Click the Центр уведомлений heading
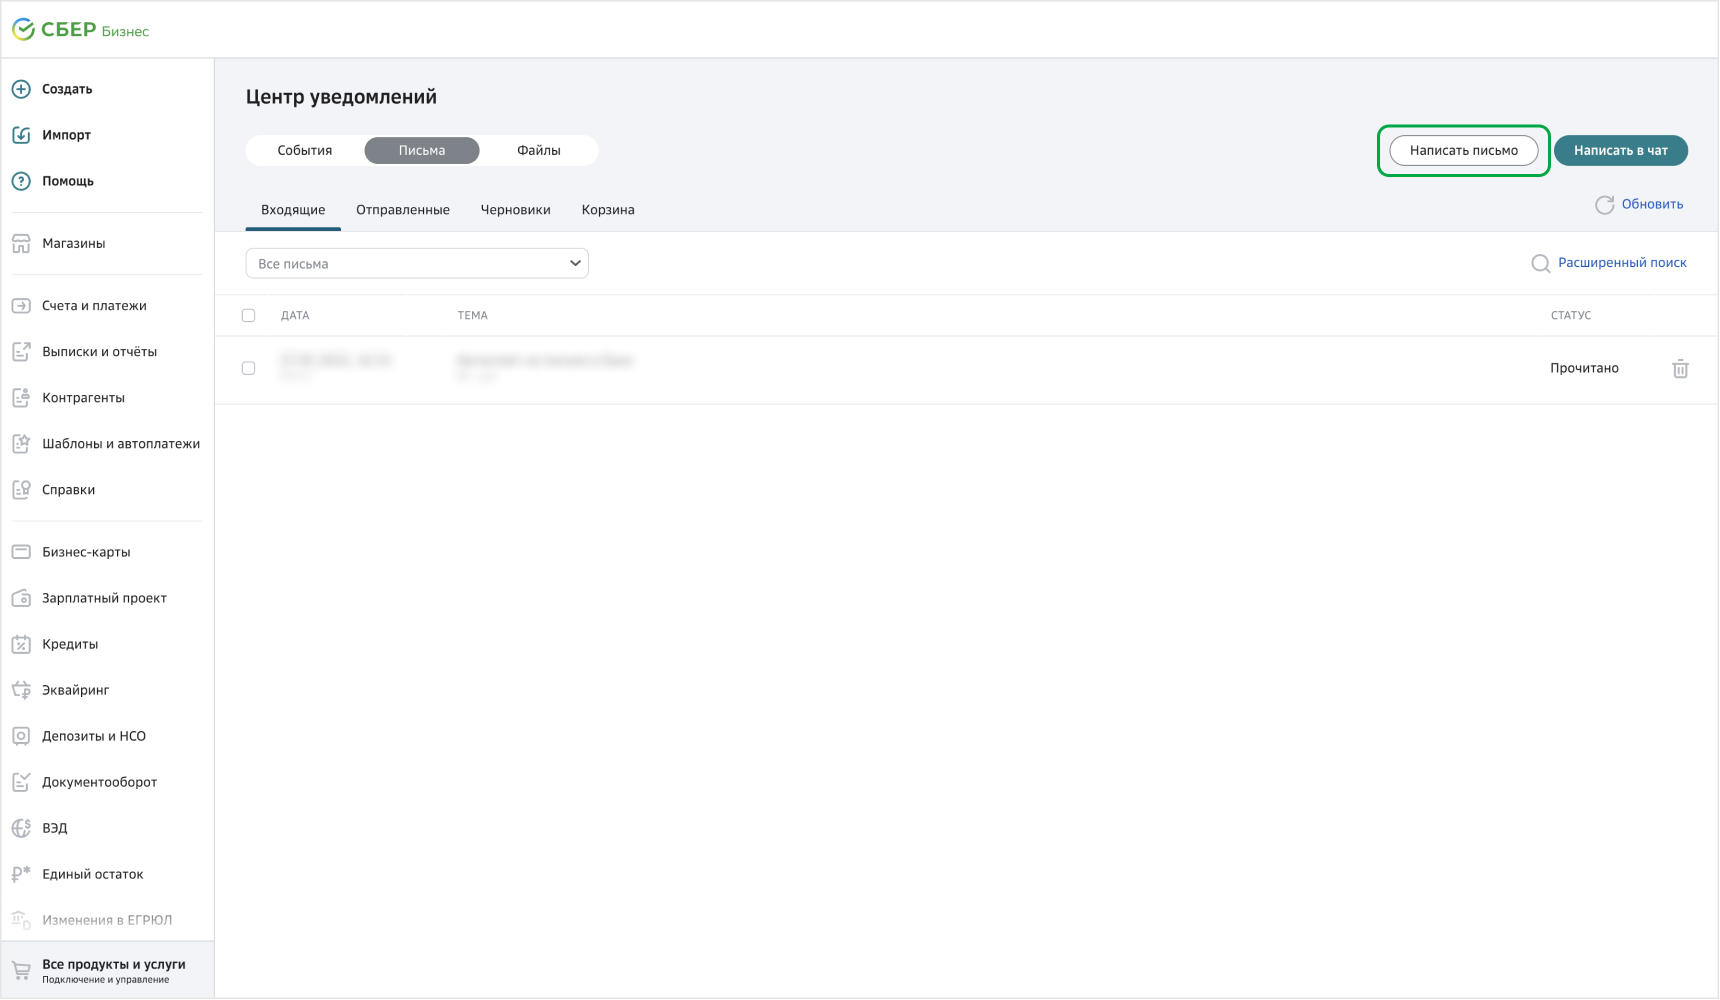 [x=341, y=97]
